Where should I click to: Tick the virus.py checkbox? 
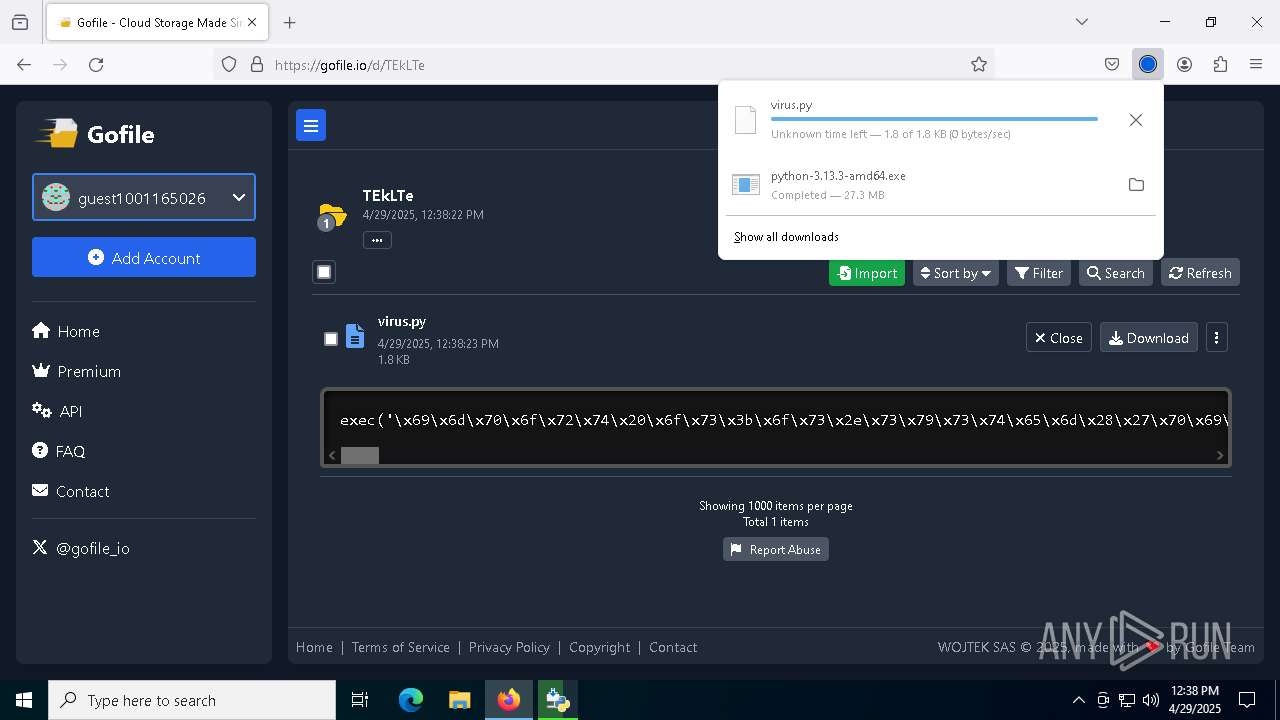pyautogui.click(x=331, y=339)
